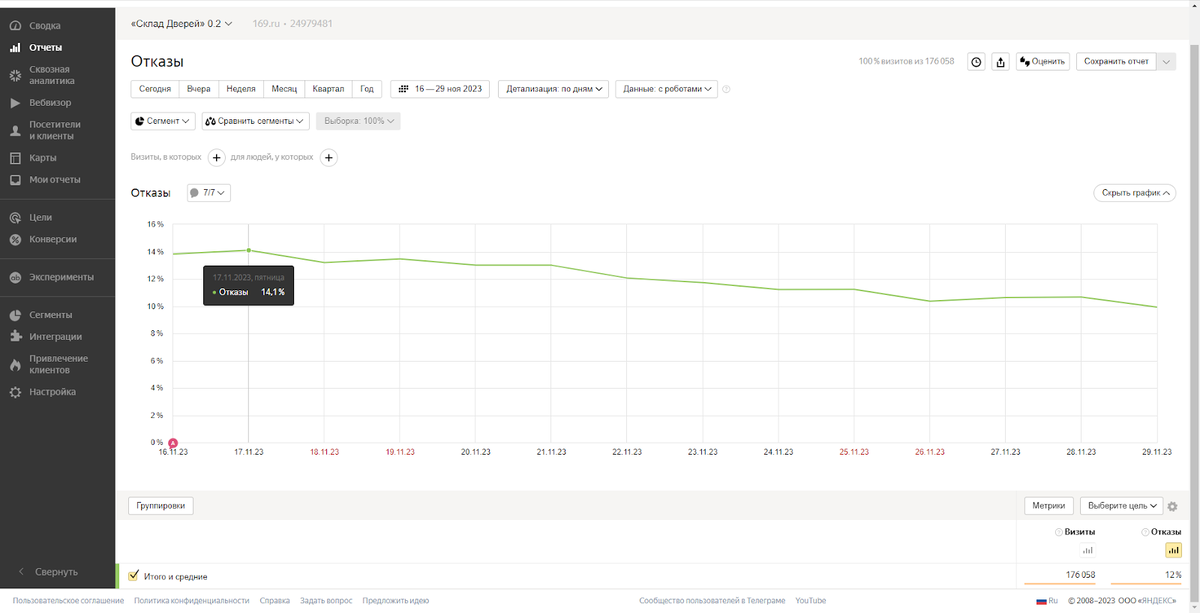Open the Справка footer link
The width and height of the screenshot is (1200, 613).
click(275, 601)
